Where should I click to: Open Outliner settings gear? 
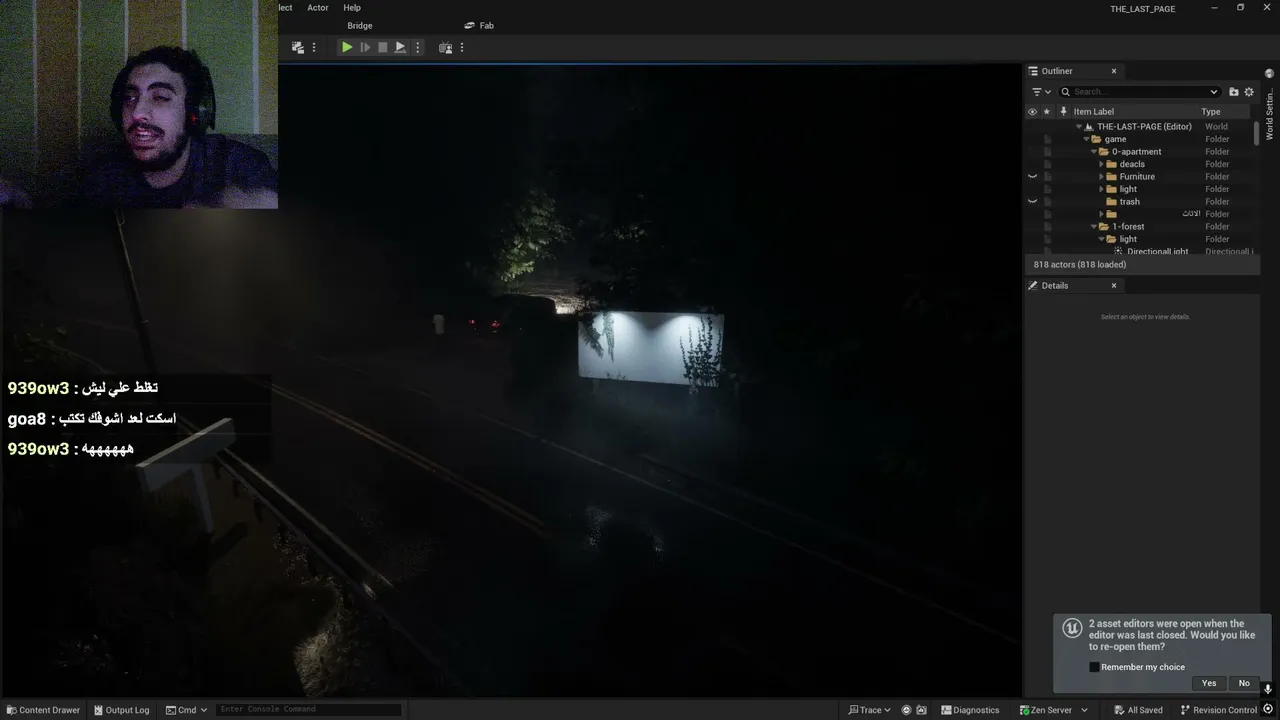[1249, 92]
